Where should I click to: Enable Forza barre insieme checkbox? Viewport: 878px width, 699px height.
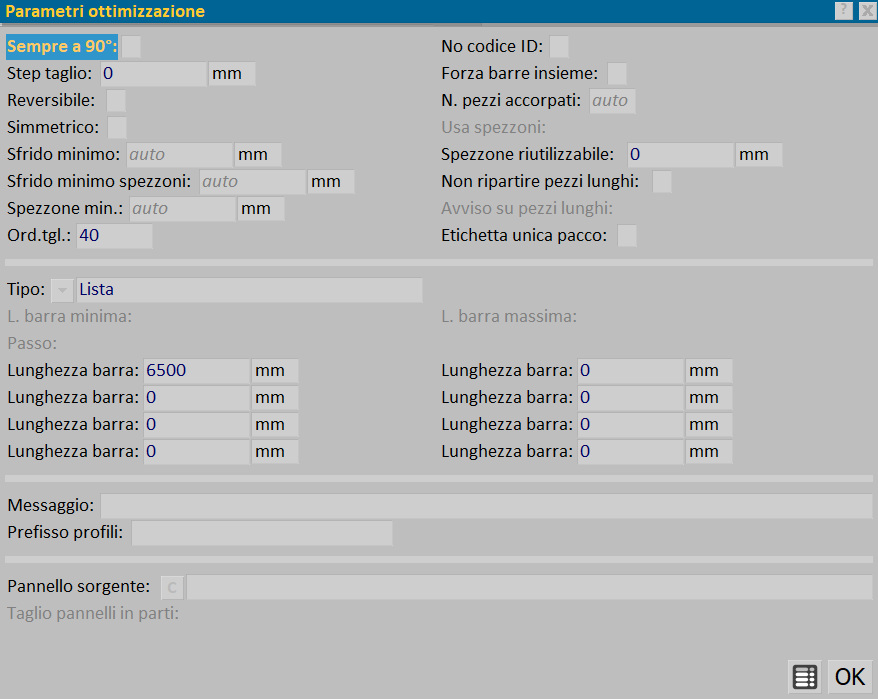pyautogui.click(x=618, y=73)
